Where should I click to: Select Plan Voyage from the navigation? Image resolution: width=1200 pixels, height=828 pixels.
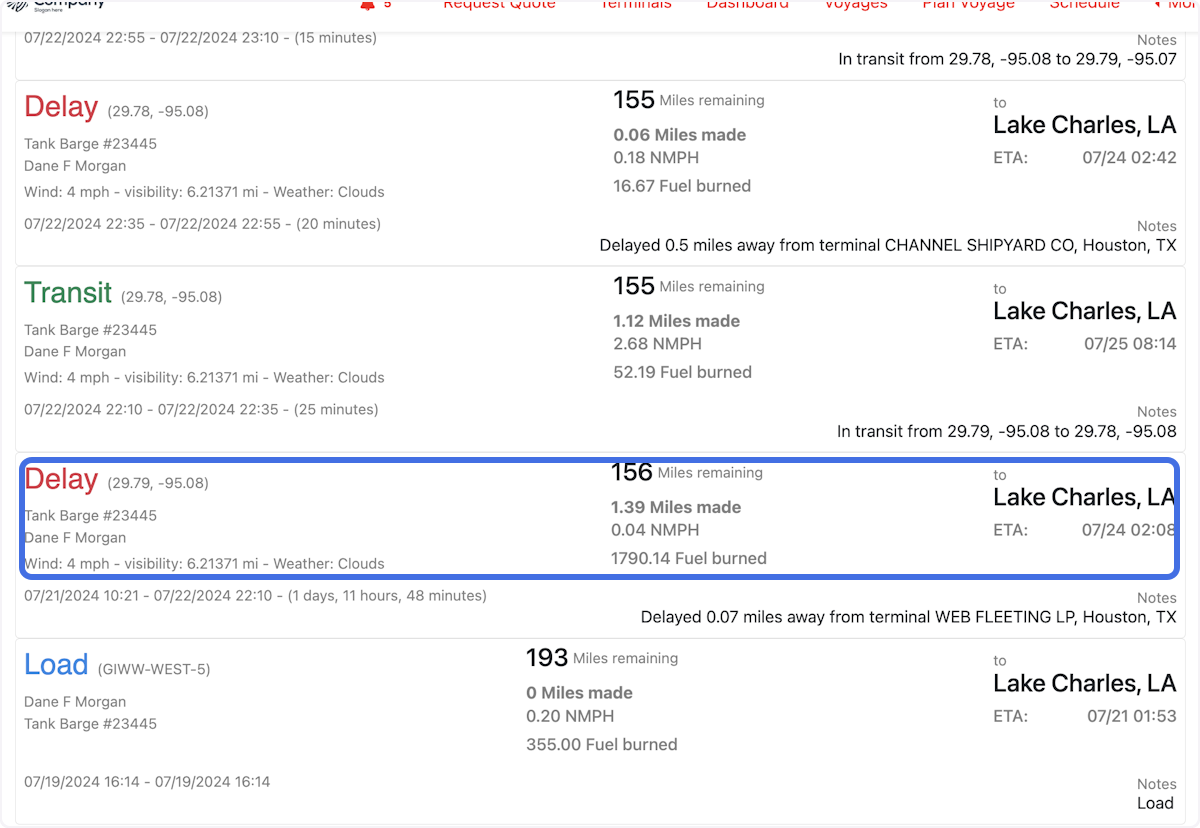[967, 5]
